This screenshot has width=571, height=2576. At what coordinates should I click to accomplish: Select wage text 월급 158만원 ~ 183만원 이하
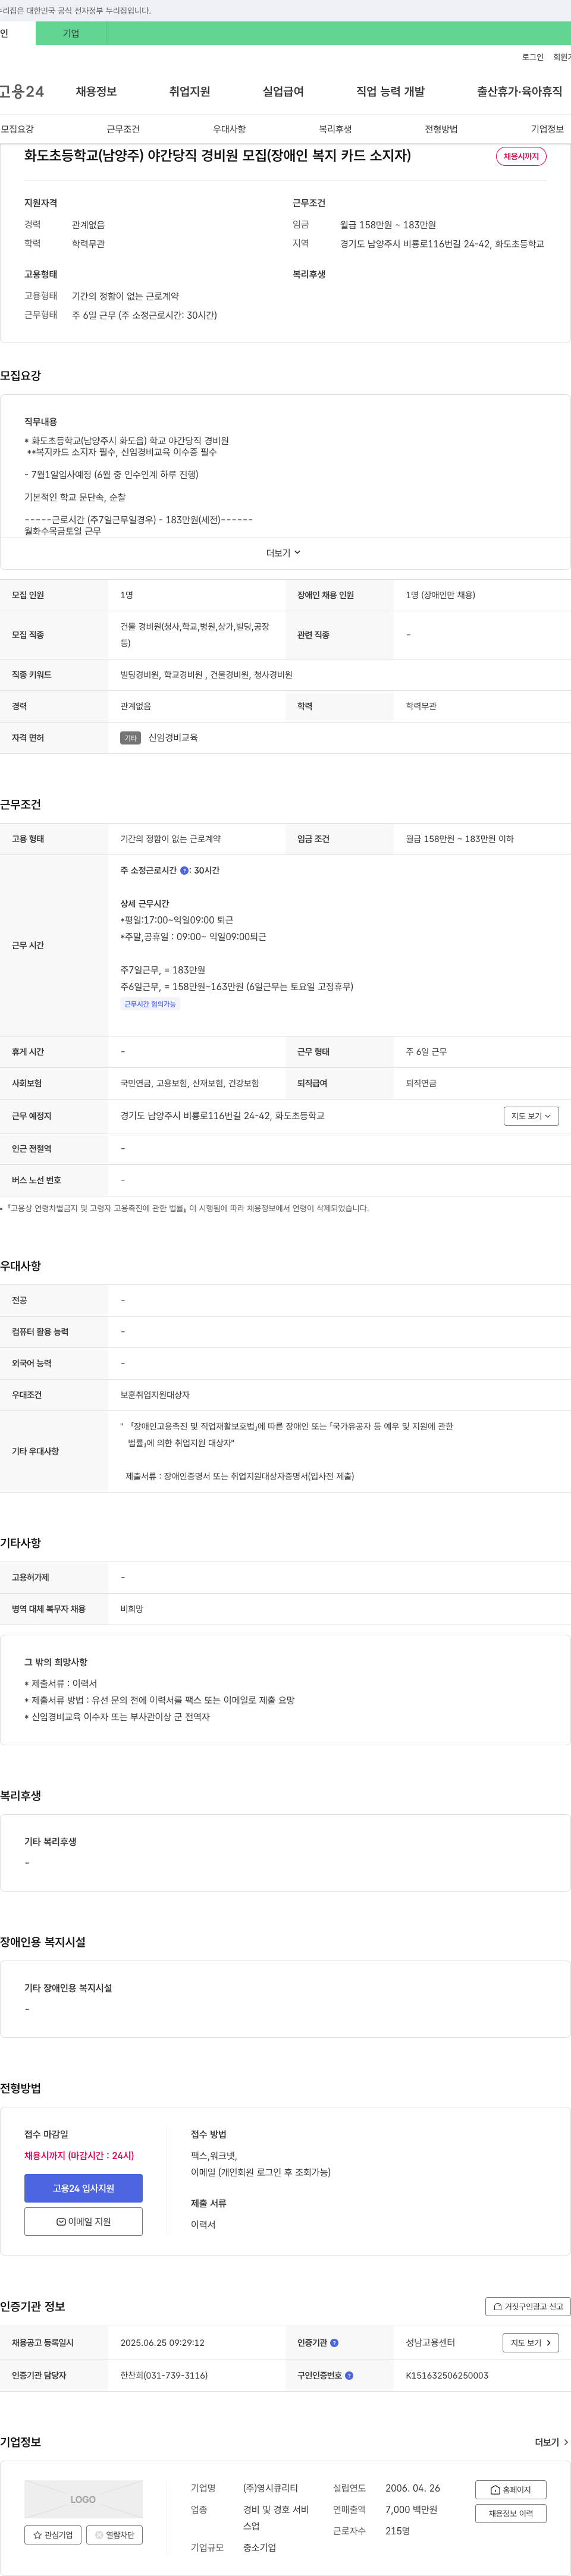click(459, 839)
